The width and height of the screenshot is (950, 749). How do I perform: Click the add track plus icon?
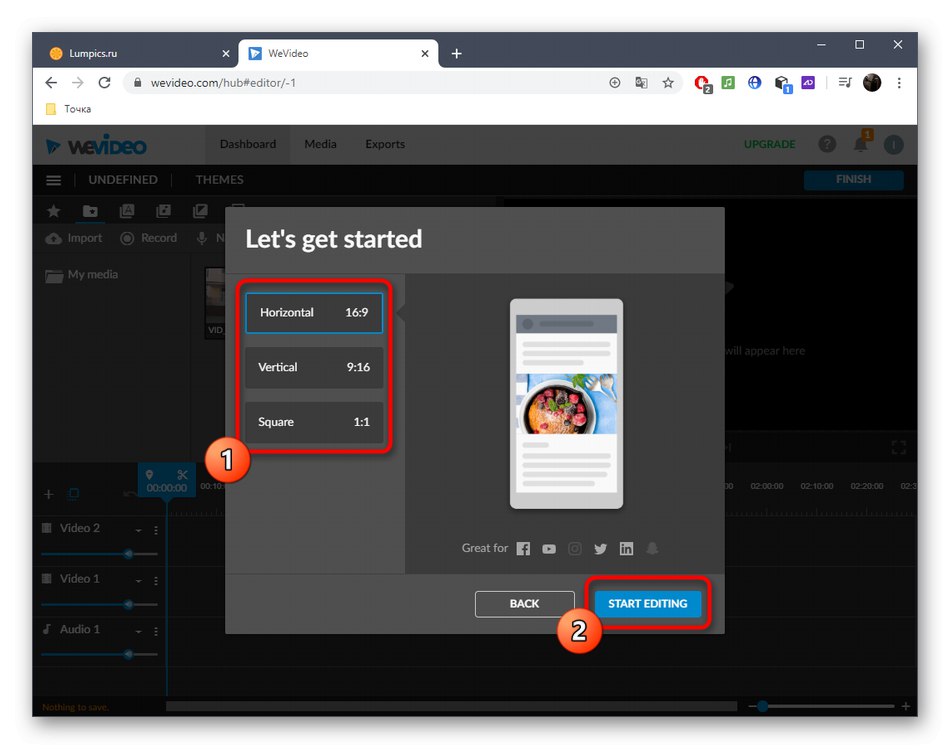point(49,494)
